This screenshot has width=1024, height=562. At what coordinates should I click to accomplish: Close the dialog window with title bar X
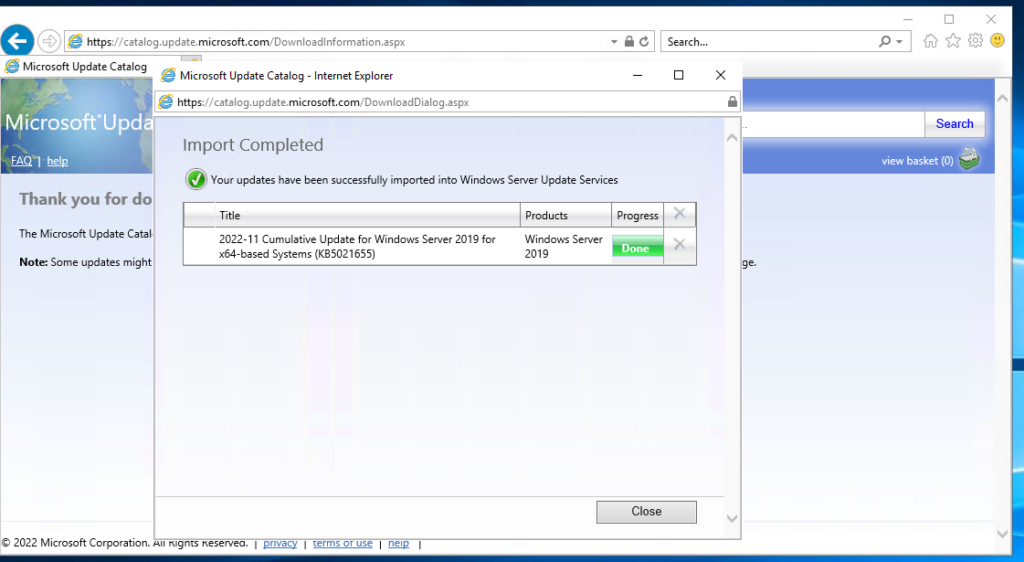tap(720, 76)
